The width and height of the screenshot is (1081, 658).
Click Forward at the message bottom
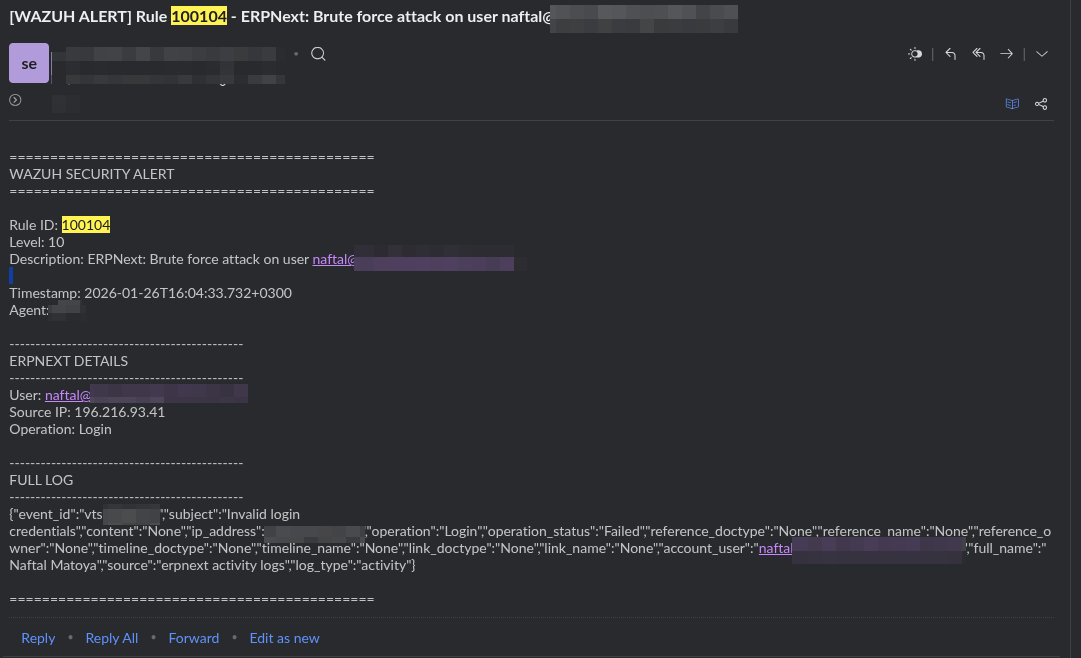[194, 638]
